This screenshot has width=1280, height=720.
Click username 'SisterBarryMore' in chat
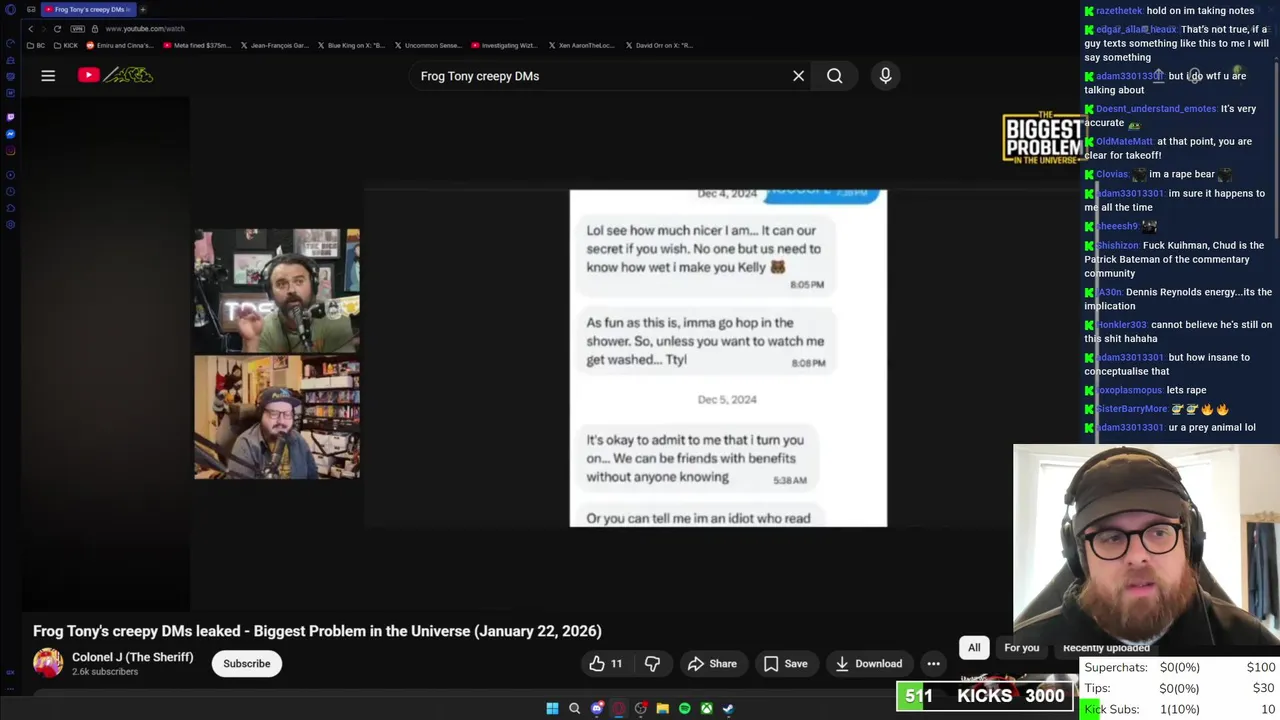pos(1131,408)
